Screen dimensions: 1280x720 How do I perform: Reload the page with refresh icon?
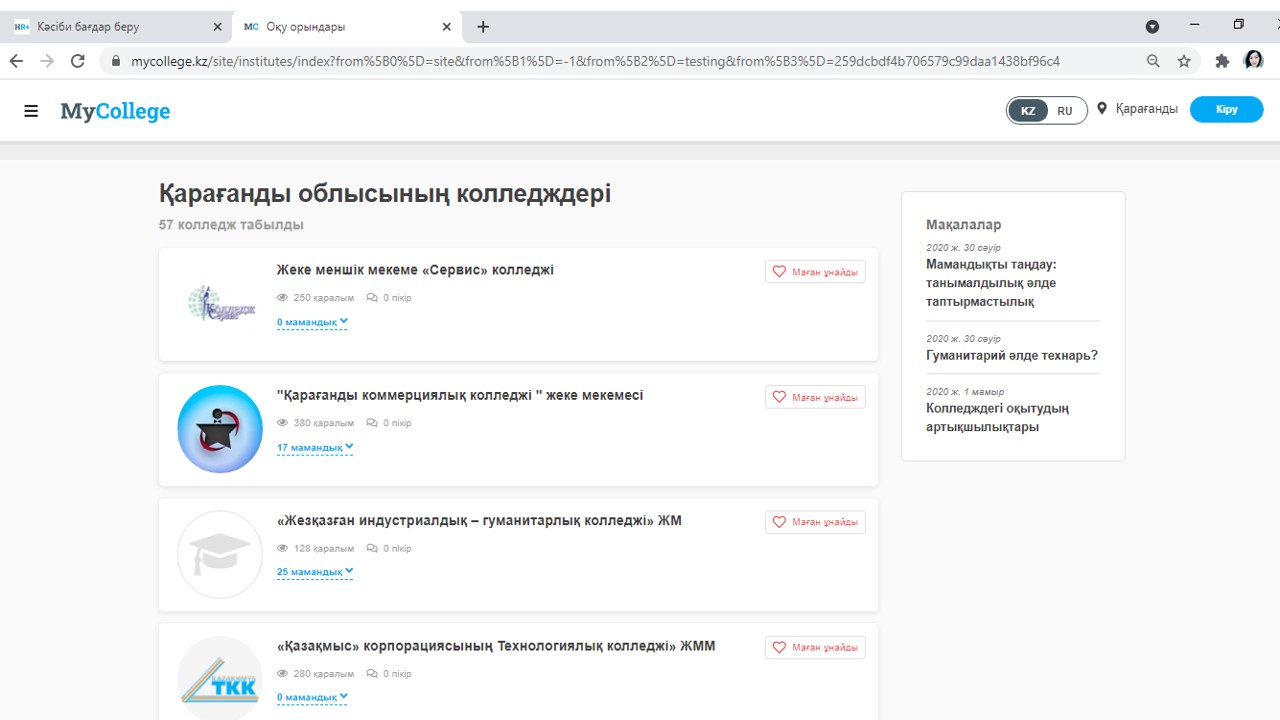(78, 61)
